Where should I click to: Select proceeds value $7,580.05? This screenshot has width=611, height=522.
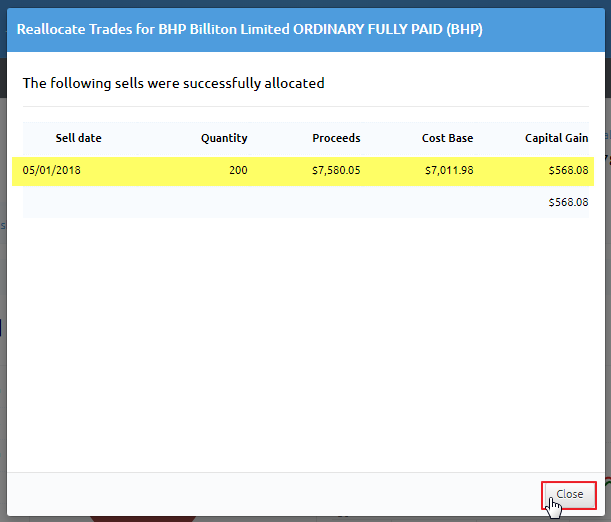336,170
